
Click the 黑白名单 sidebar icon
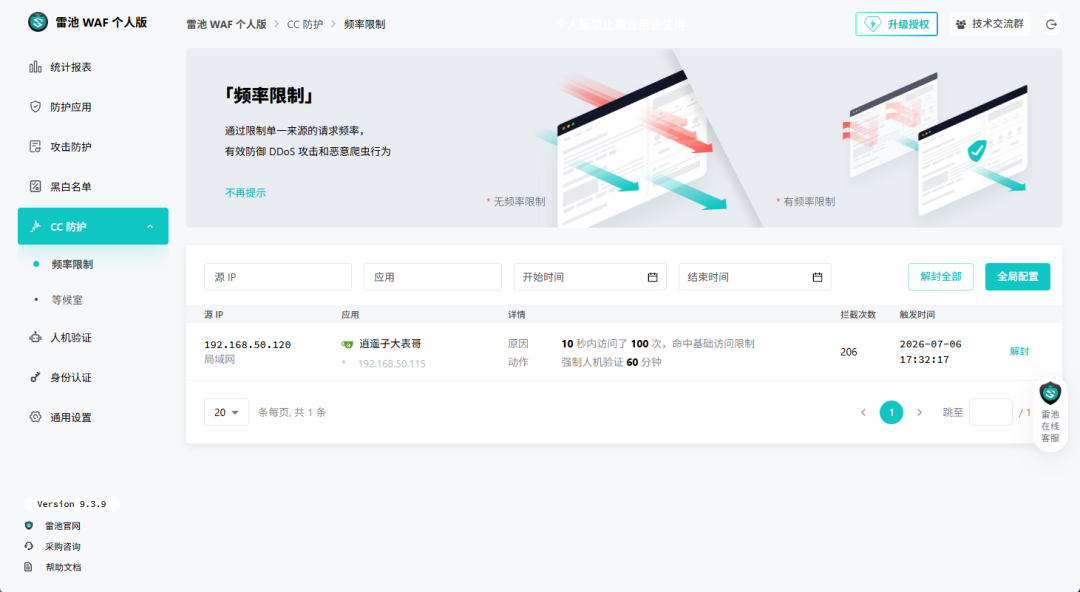(x=35, y=187)
